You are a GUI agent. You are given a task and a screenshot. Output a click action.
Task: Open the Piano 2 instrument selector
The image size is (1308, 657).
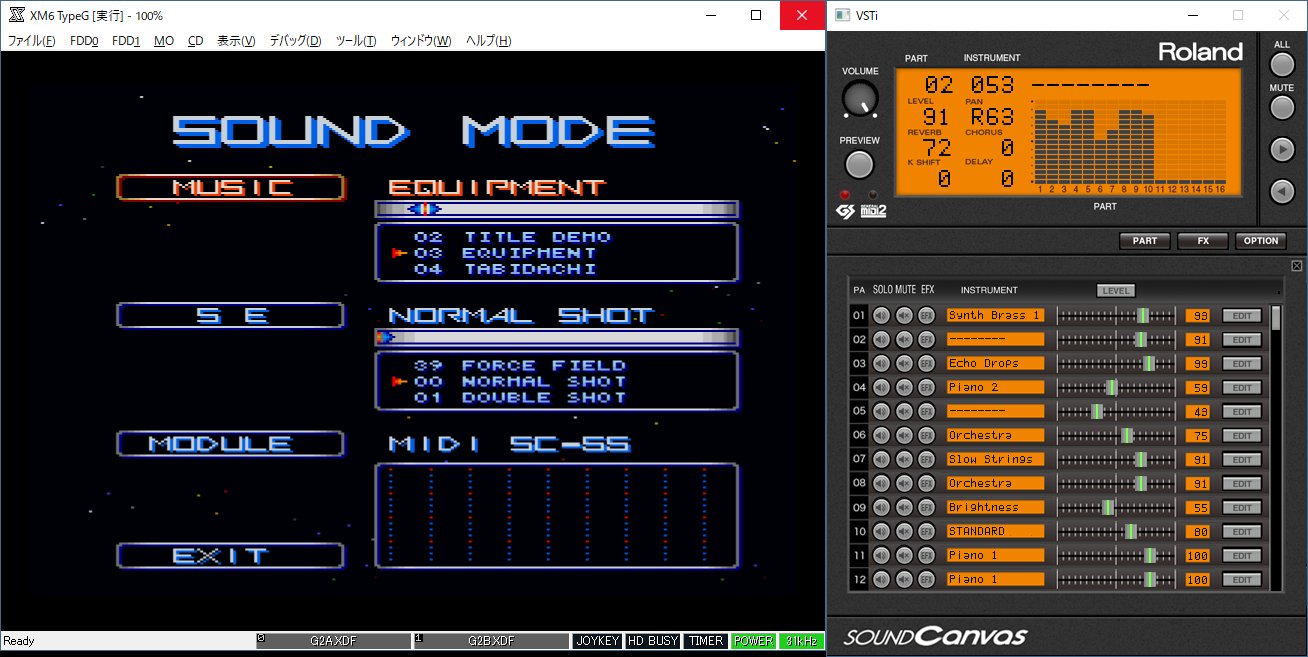995,387
